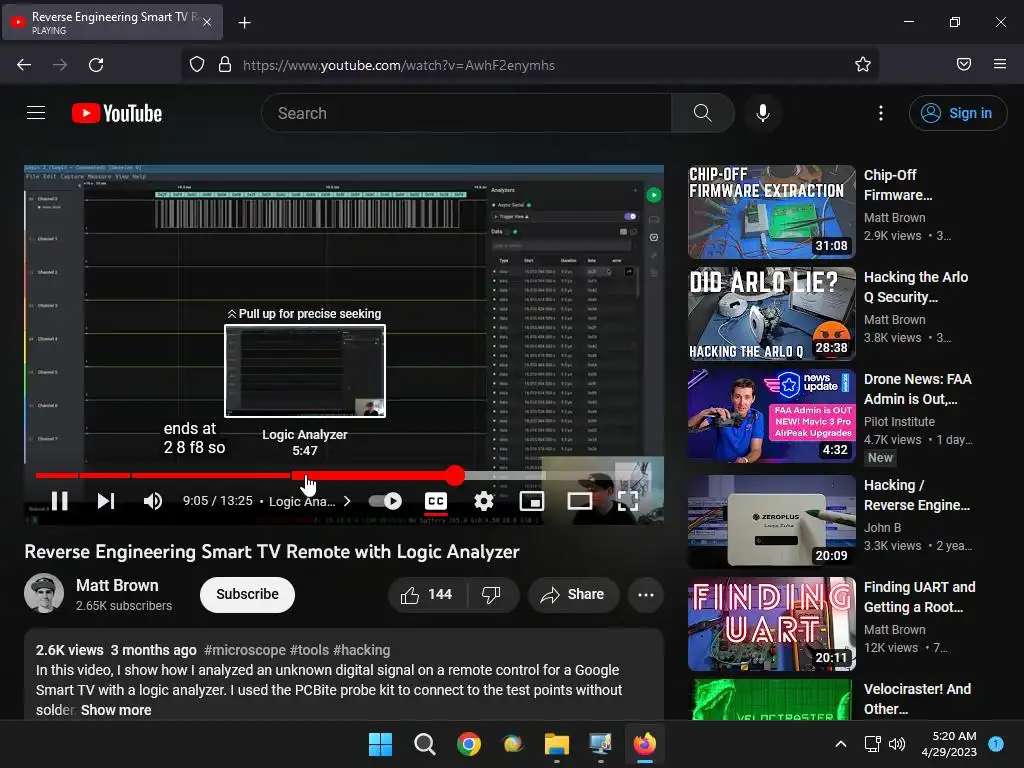Image resolution: width=1024 pixels, height=768 pixels.
Task: Click the video progress bar scrubber
Action: (x=455, y=475)
